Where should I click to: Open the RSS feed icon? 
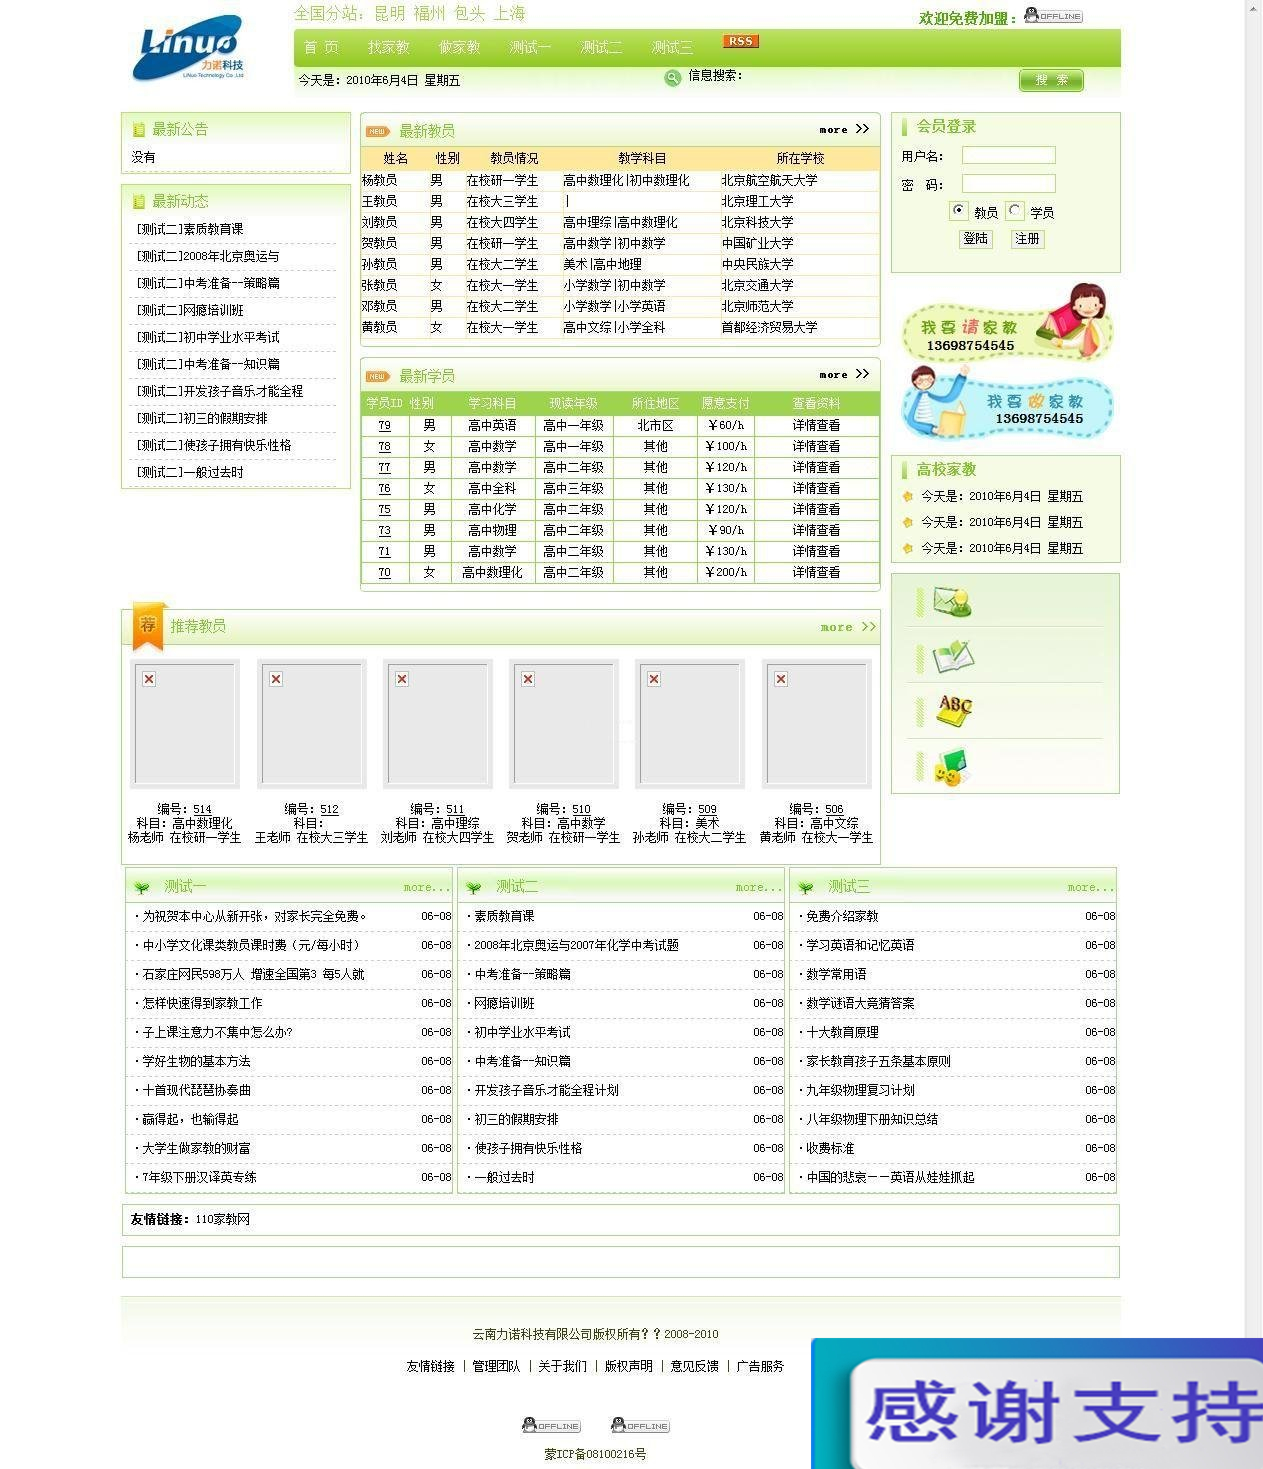[740, 41]
